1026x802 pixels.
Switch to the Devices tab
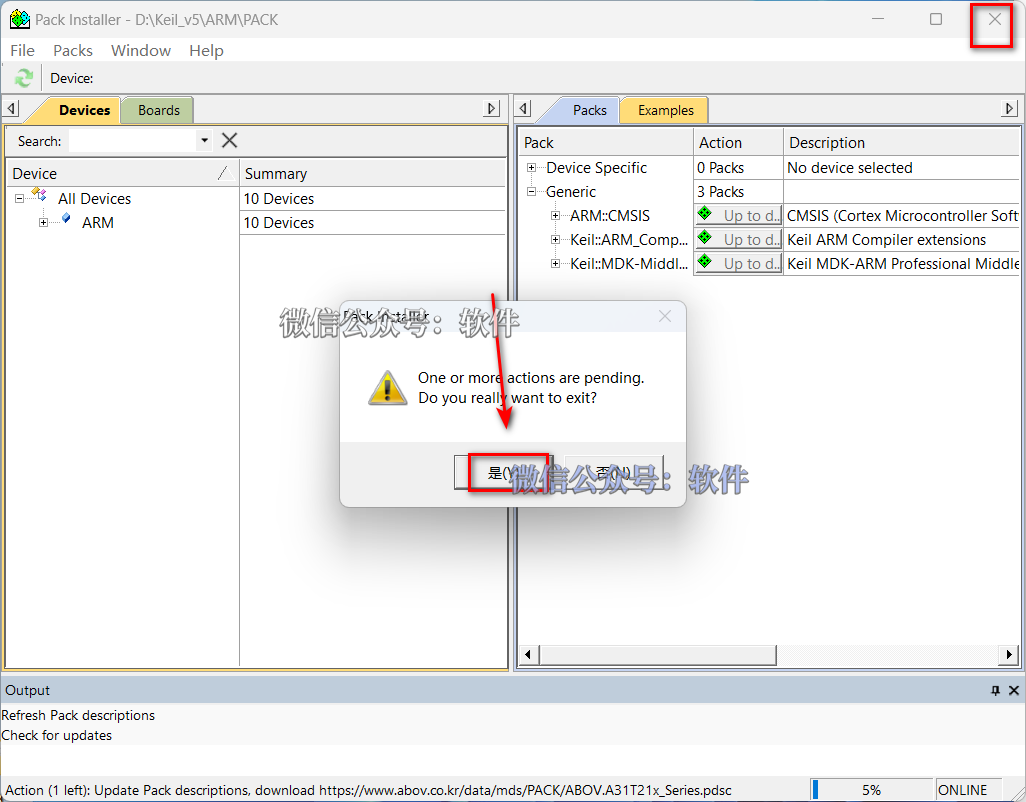click(x=84, y=110)
